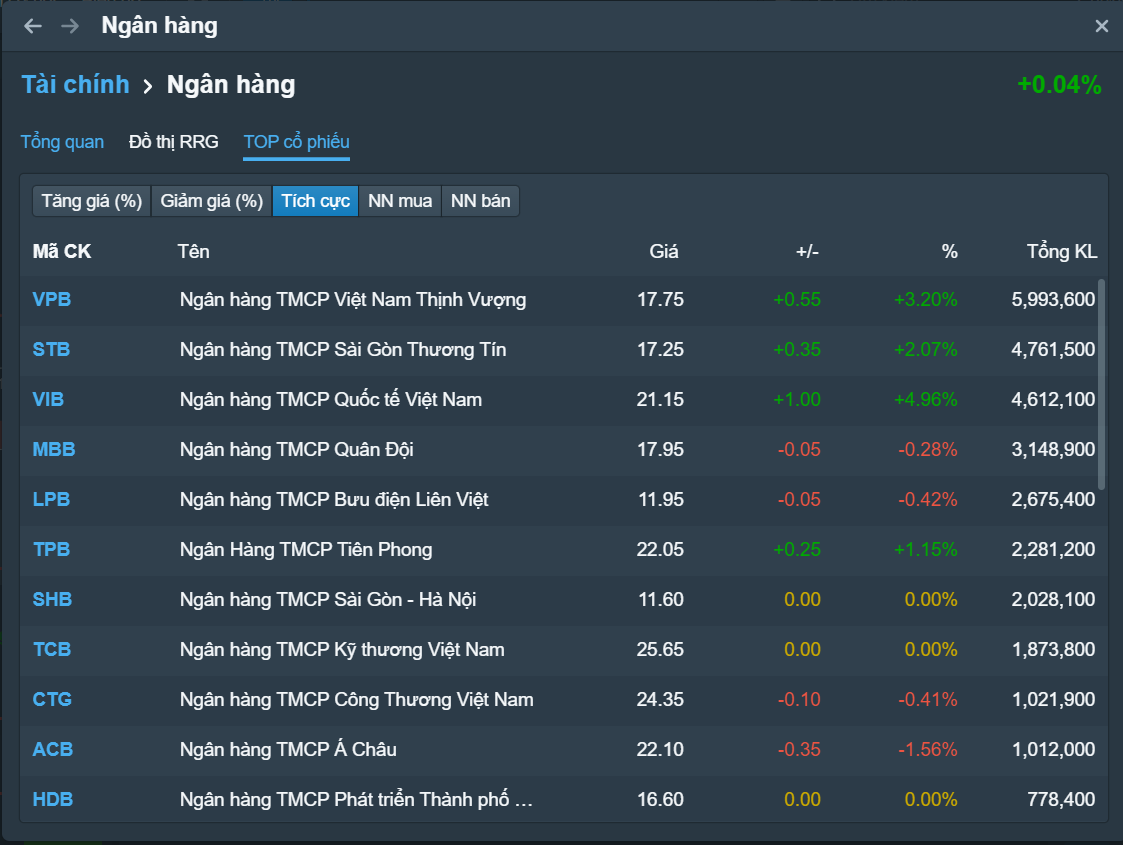This screenshot has height=845, width=1123.
Task: Open the MBB stock ticker
Action: coord(54,450)
